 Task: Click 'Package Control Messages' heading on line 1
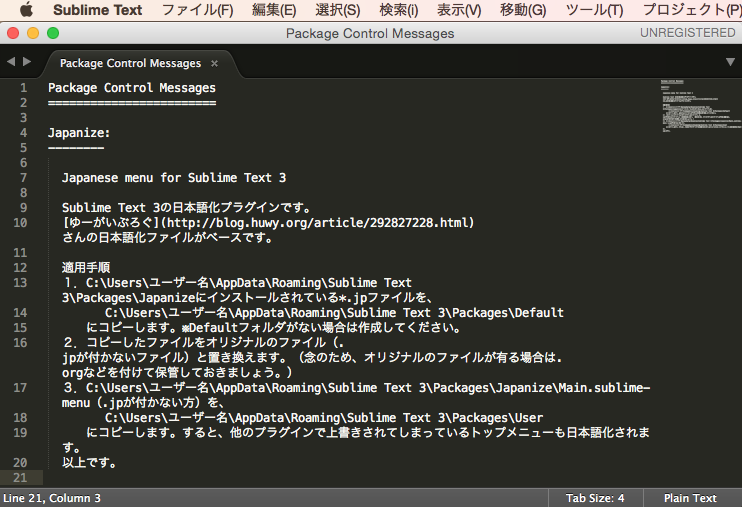(x=132, y=88)
